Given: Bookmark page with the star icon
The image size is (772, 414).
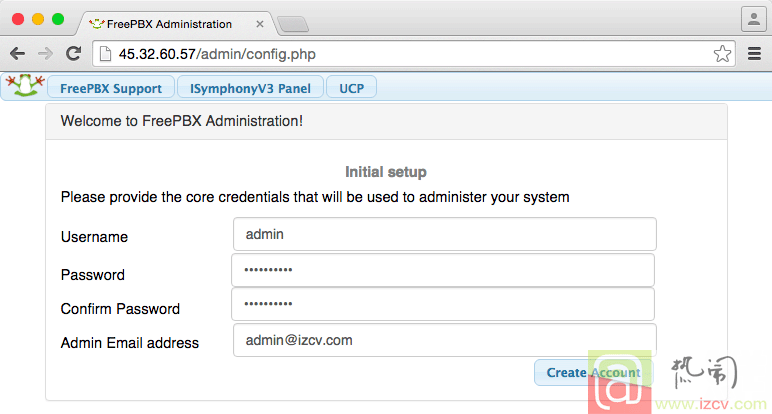Looking at the screenshot, I should coord(722,54).
